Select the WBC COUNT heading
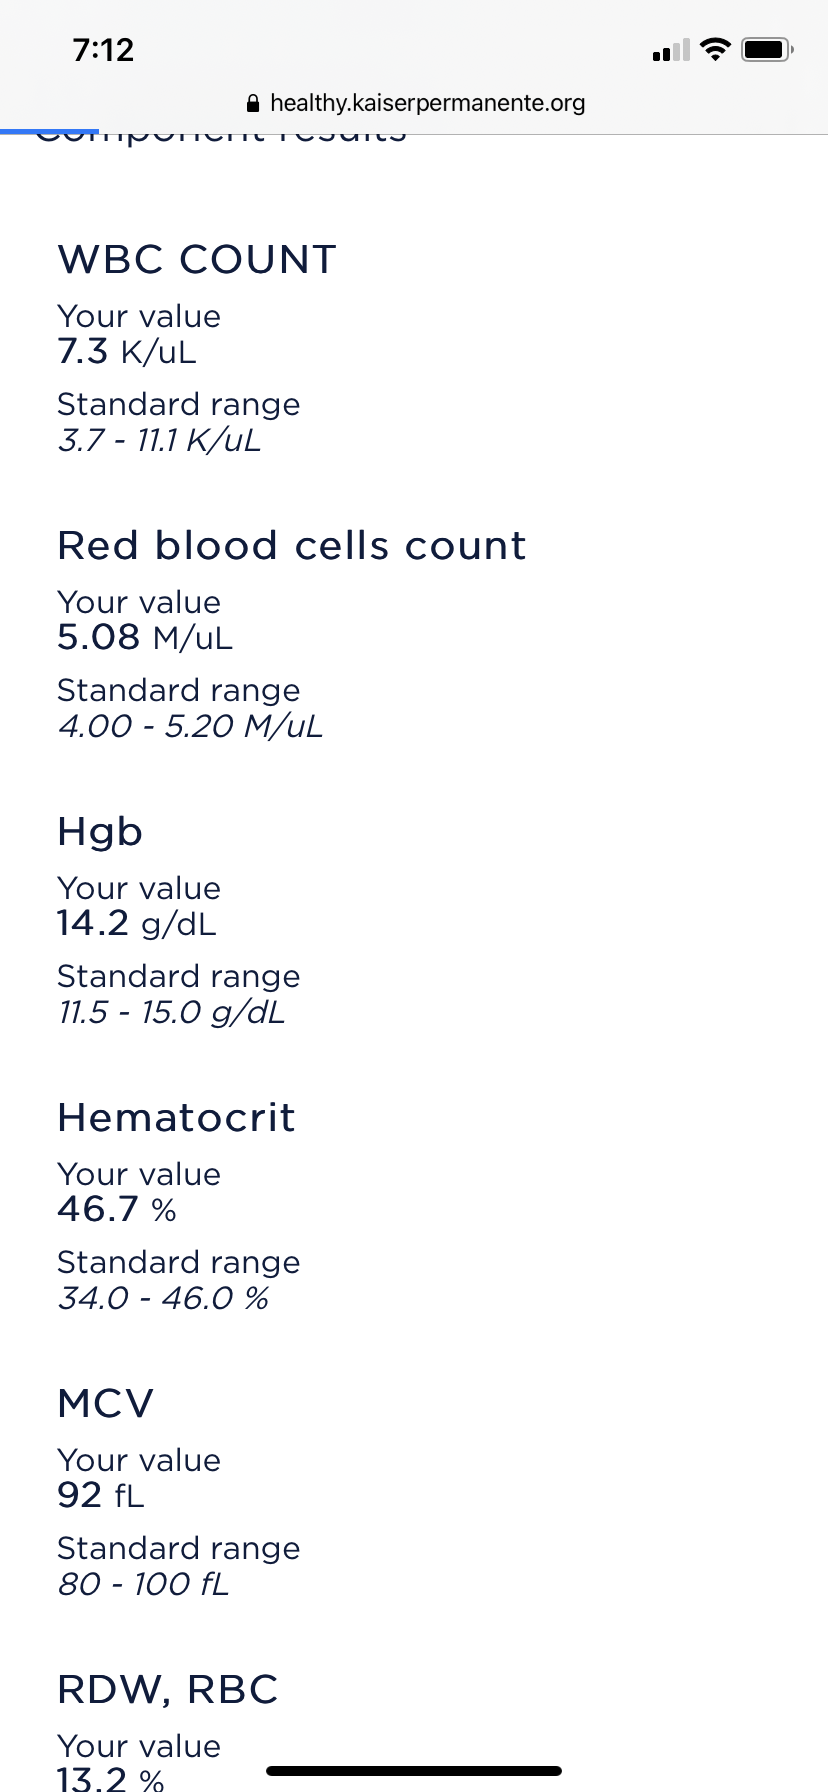The image size is (828, 1792). click(197, 260)
